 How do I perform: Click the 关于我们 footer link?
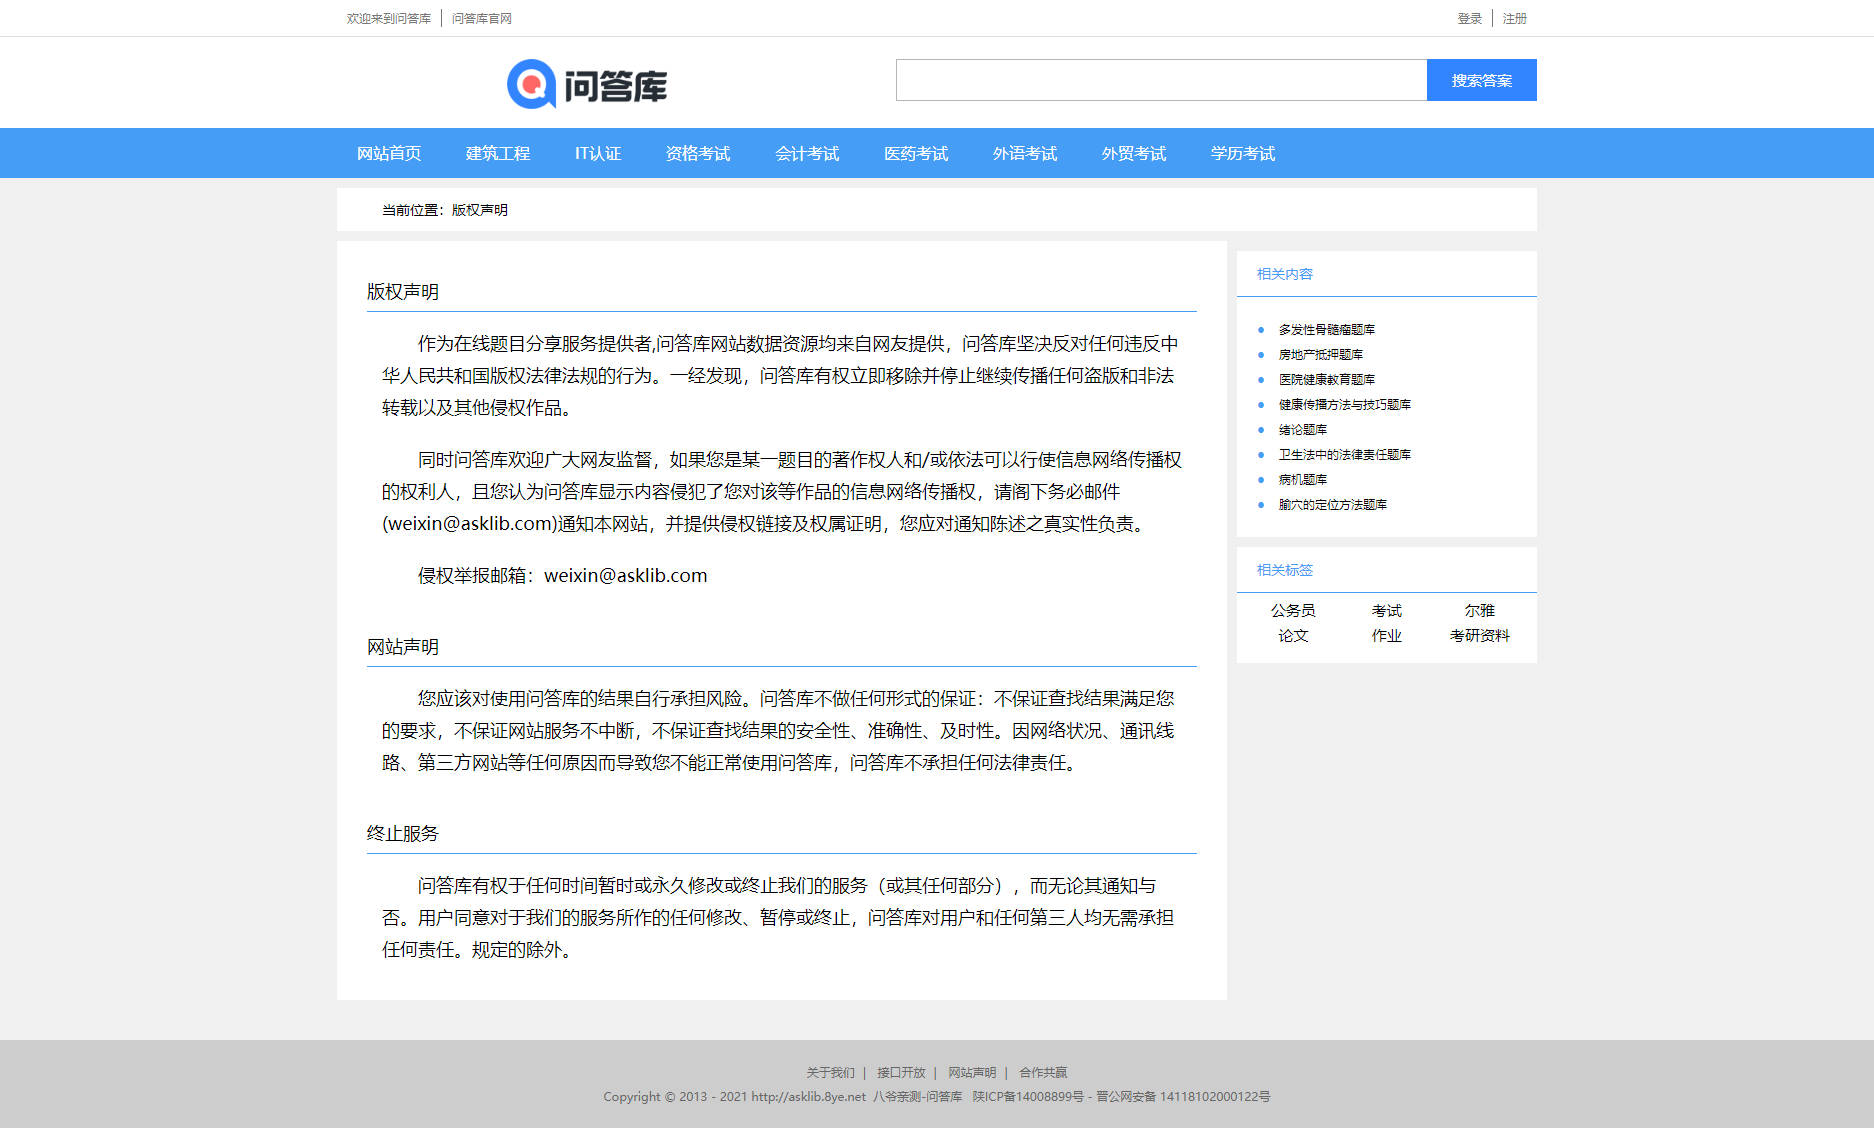[831, 1072]
